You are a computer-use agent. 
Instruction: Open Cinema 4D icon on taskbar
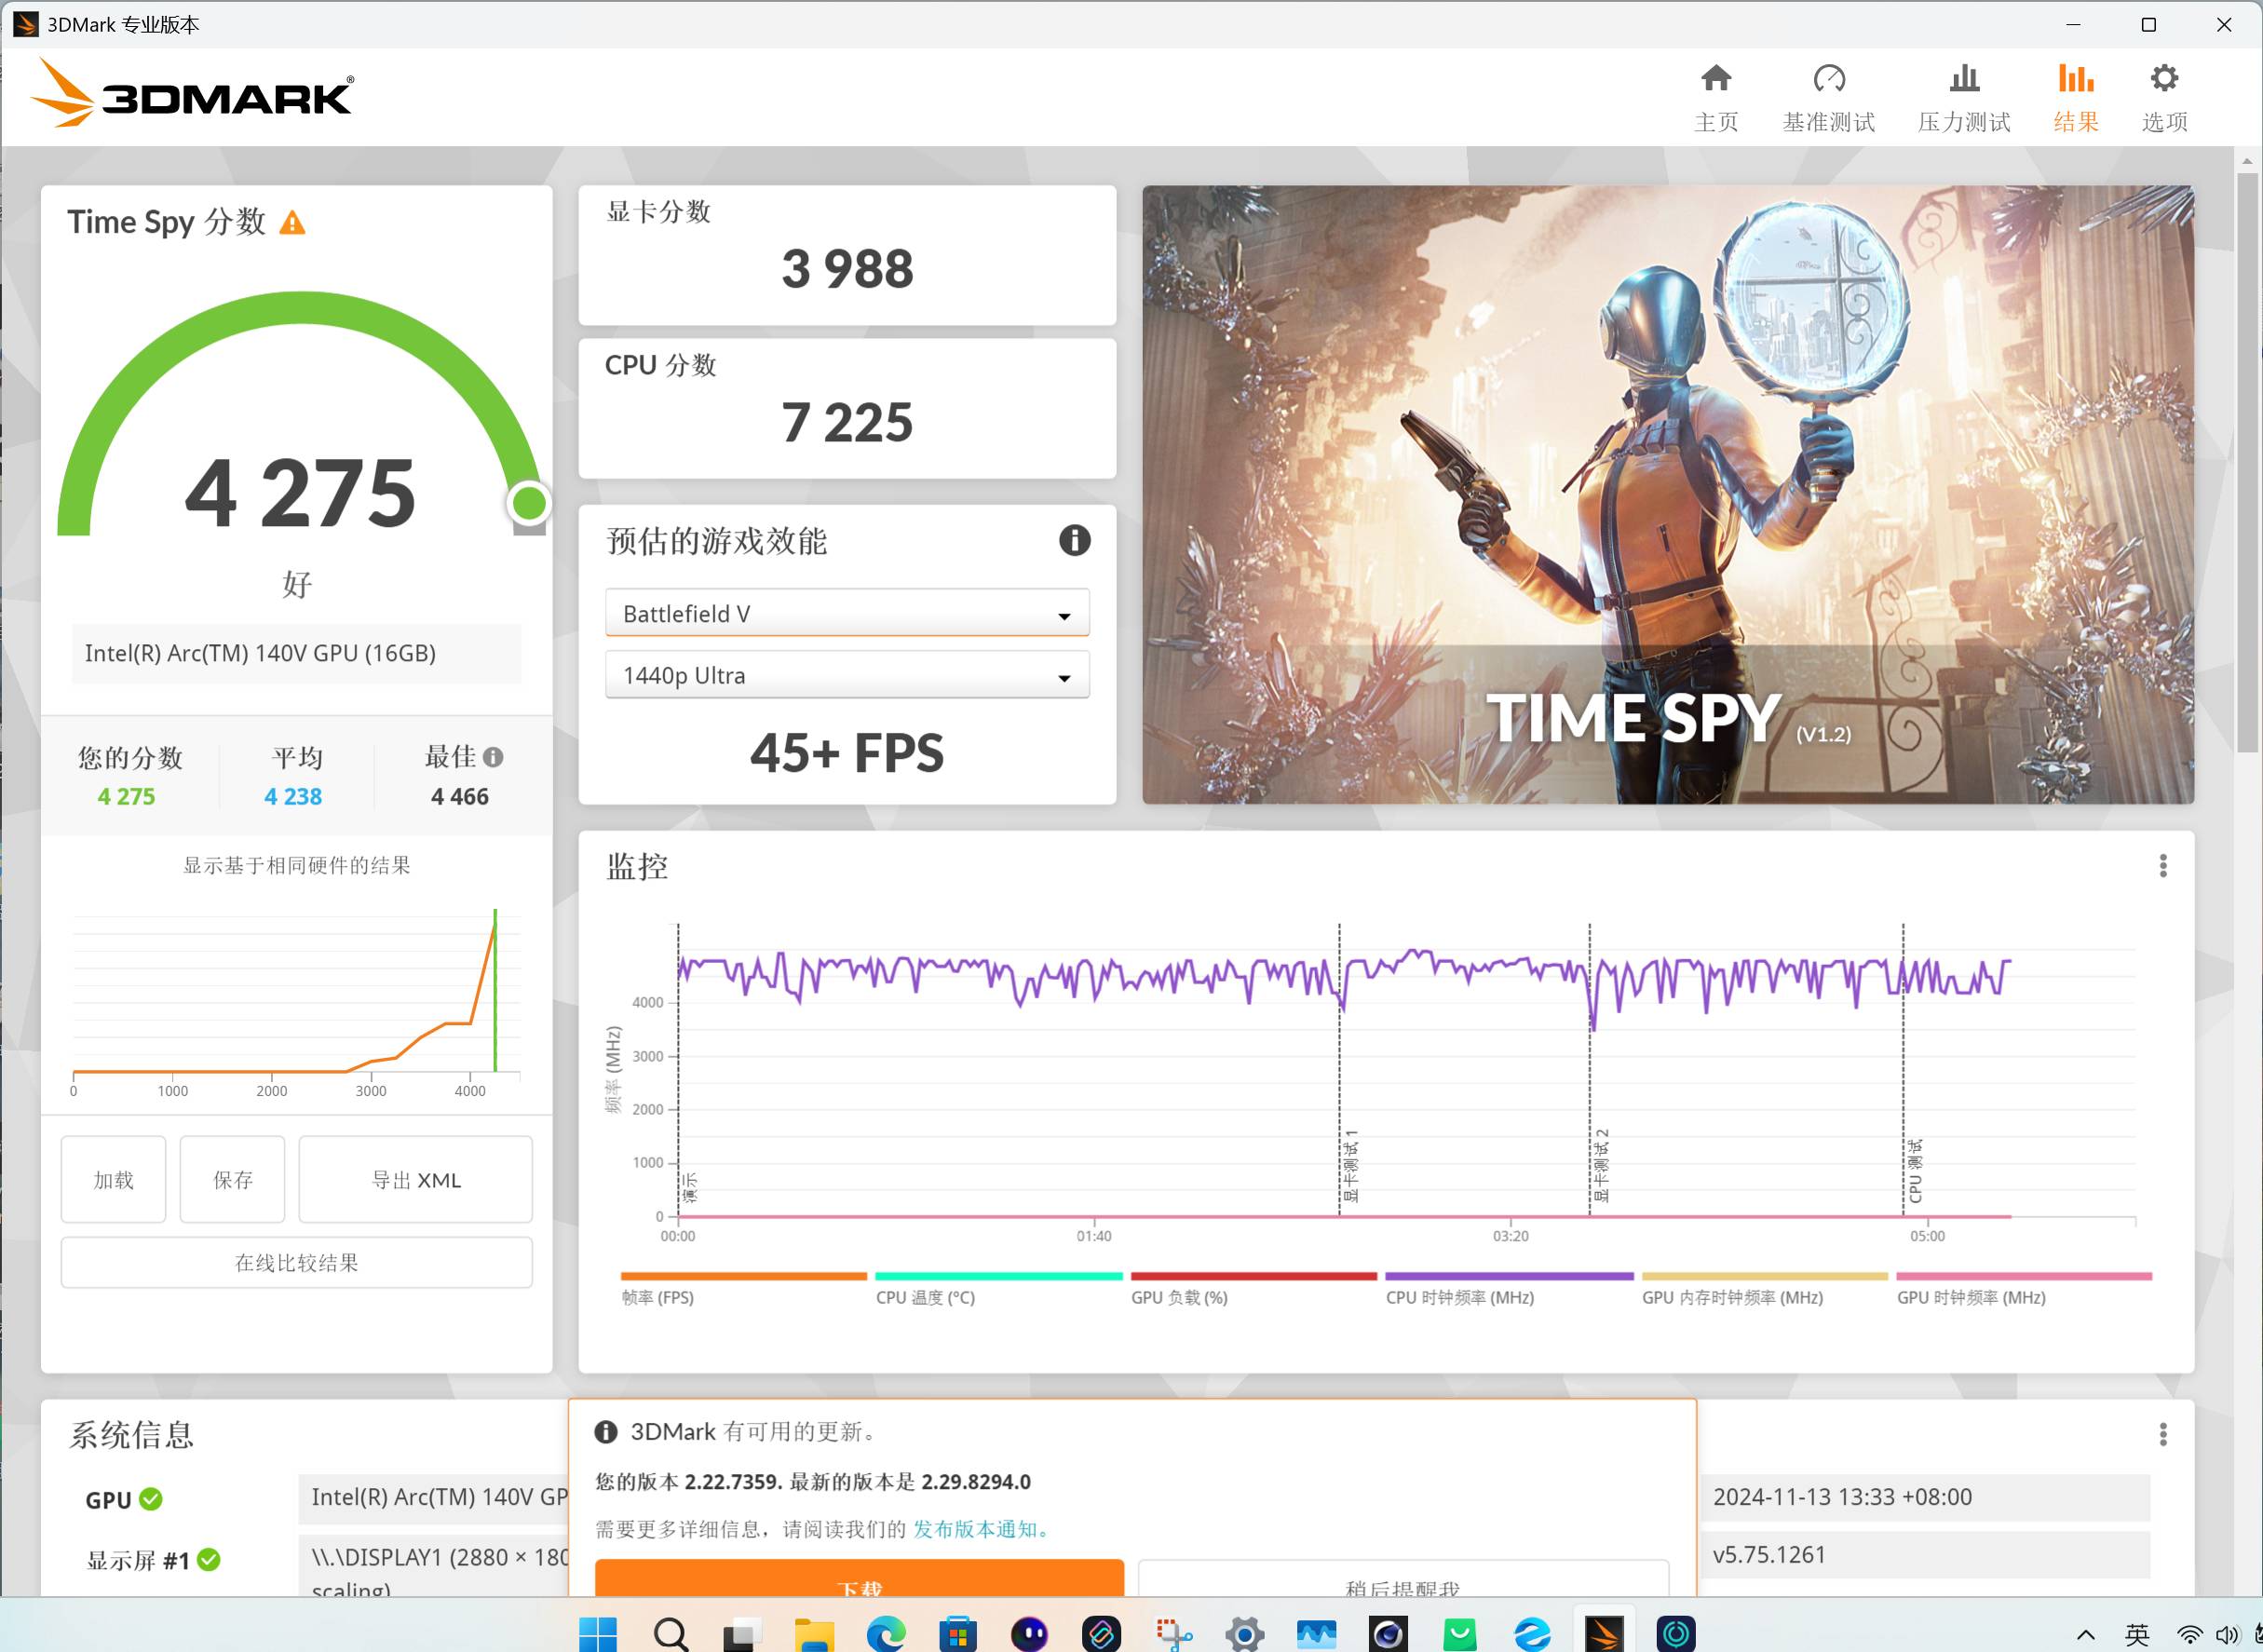(1388, 1635)
